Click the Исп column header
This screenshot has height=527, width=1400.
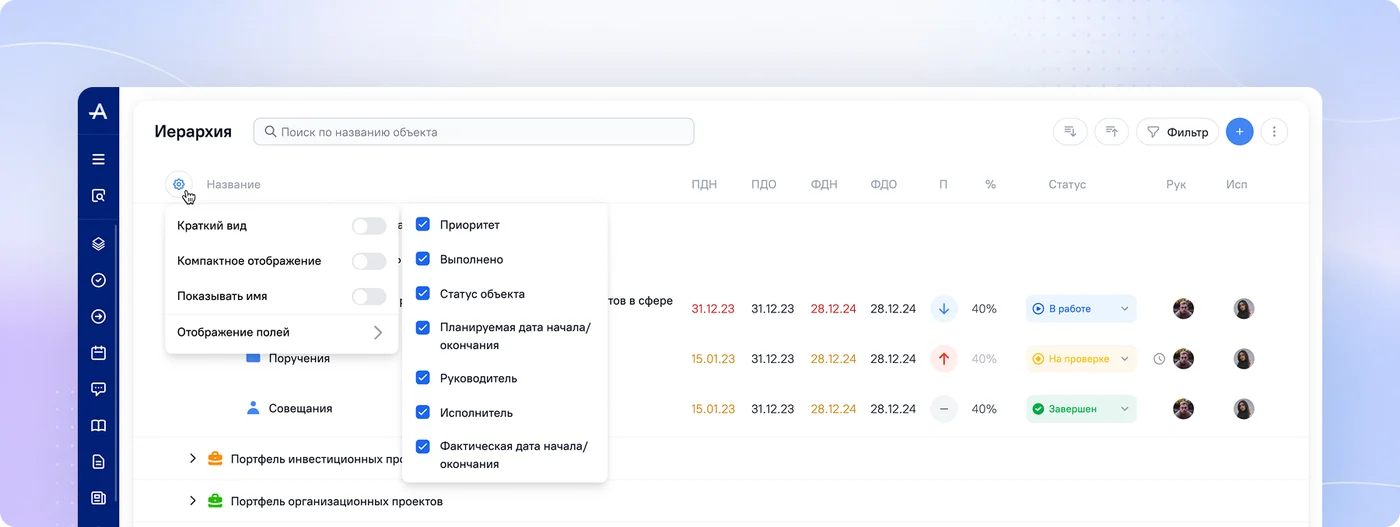click(1237, 185)
